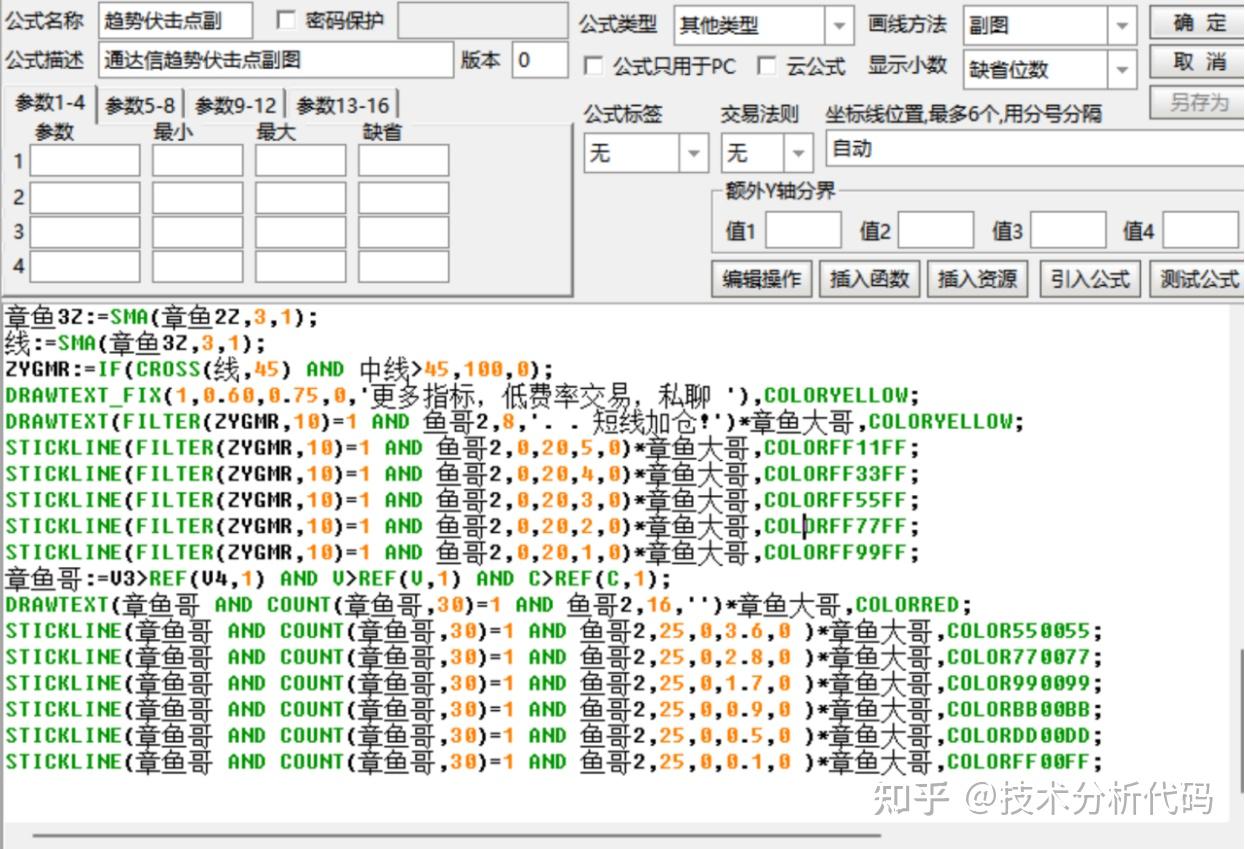Click the 插入函数 button
Viewport: 1245px width, 849px height.
tap(869, 279)
